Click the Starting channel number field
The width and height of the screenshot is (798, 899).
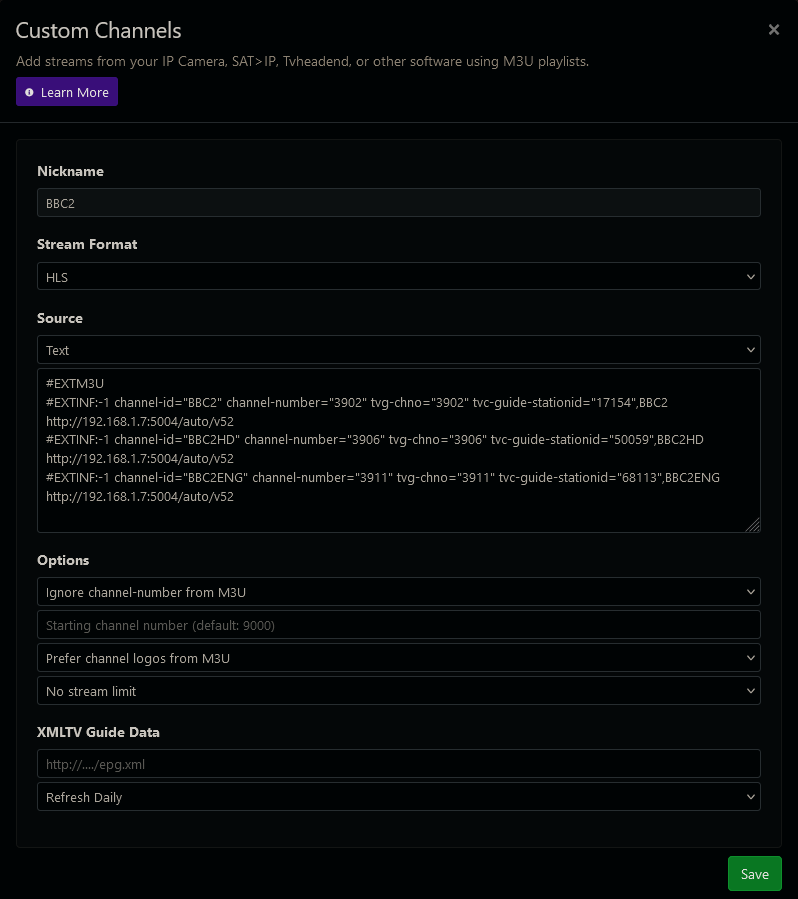click(x=400, y=624)
